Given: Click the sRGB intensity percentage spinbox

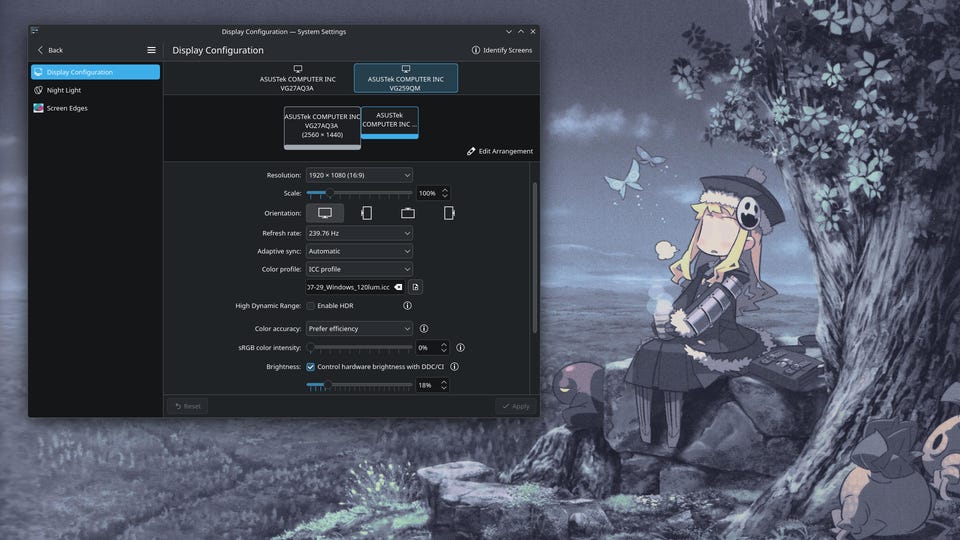Looking at the screenshot, I should (432, 348).
